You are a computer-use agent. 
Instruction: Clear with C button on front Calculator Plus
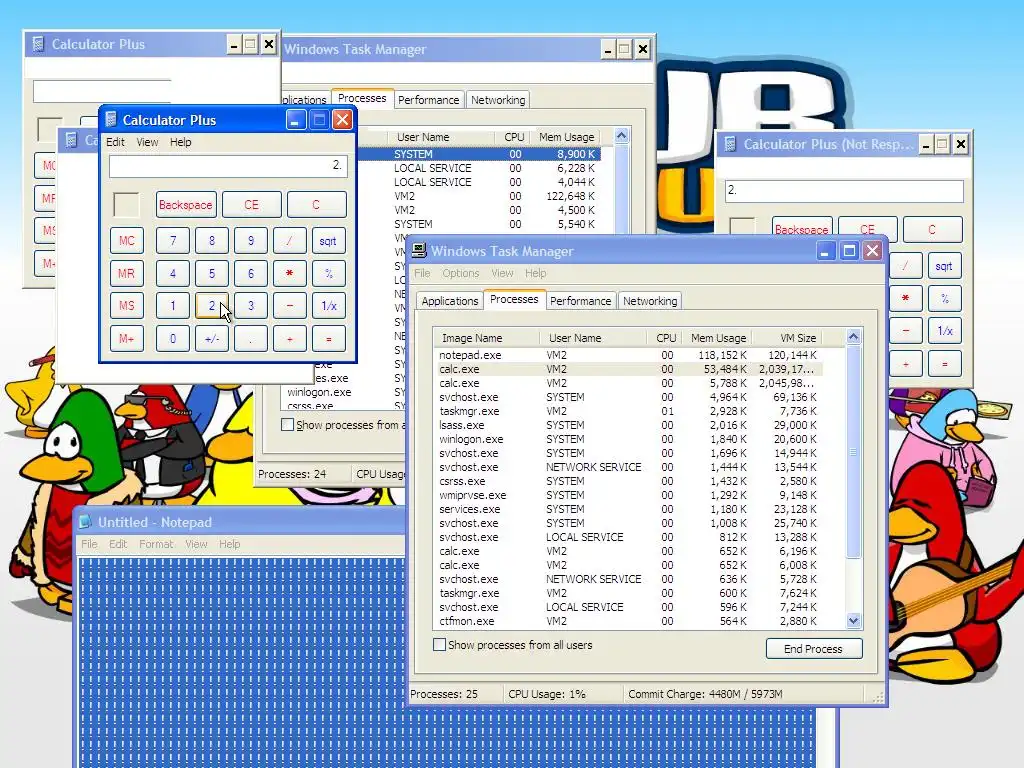(316, 204)
